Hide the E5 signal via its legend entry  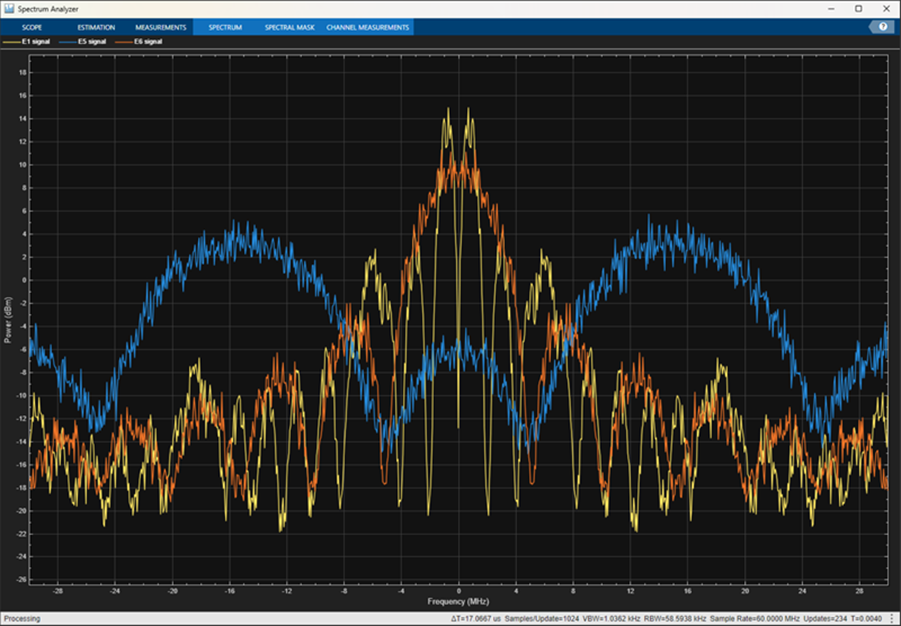coord(90,42)
